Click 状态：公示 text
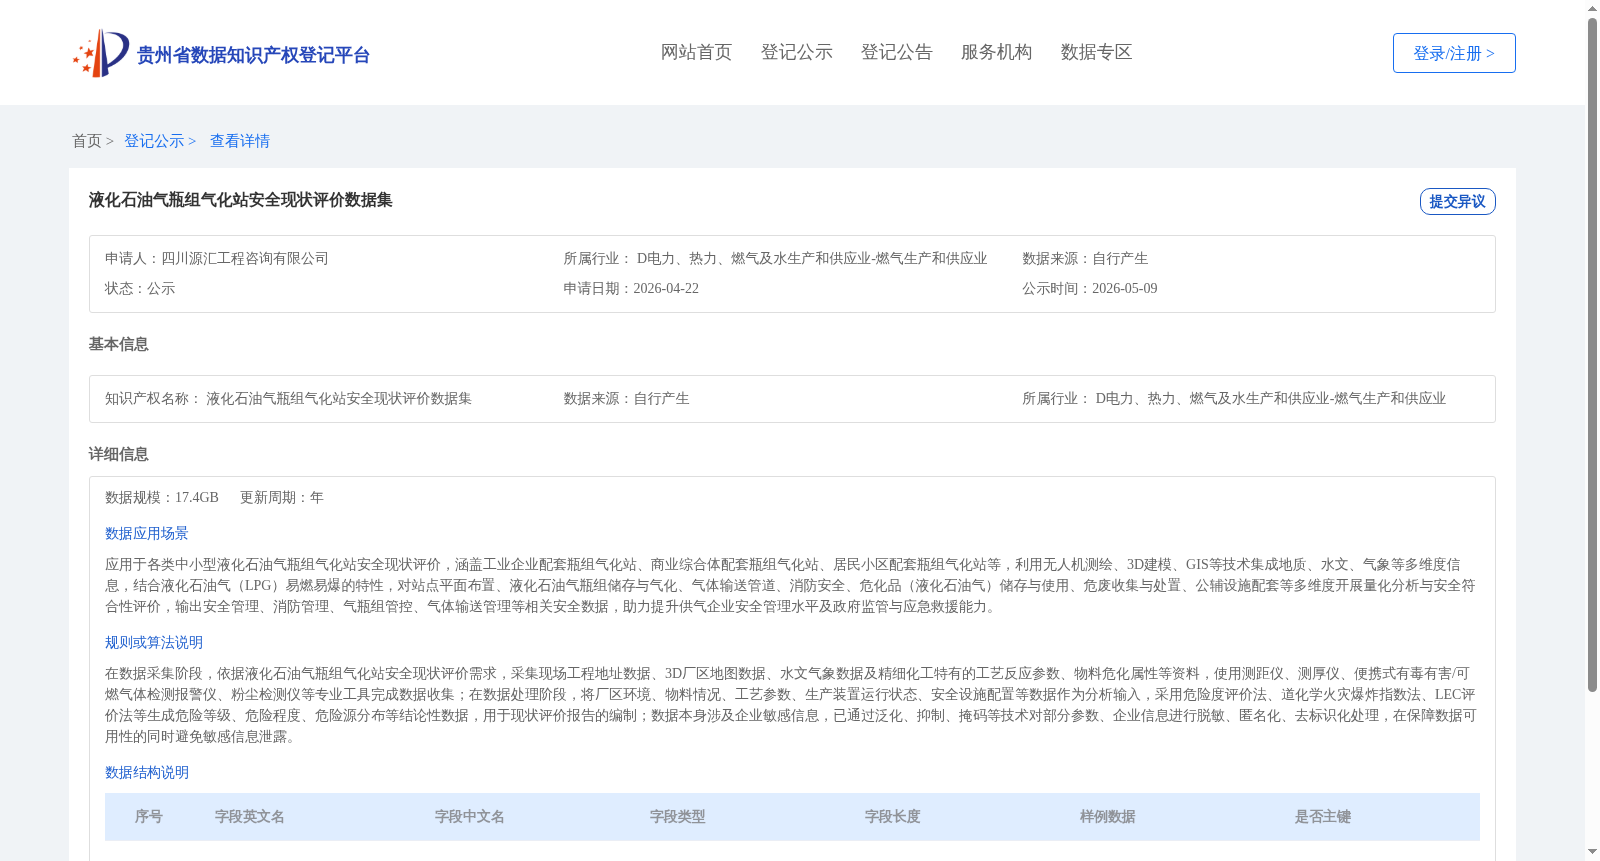 pyautogui.click(x=140, y=288)
